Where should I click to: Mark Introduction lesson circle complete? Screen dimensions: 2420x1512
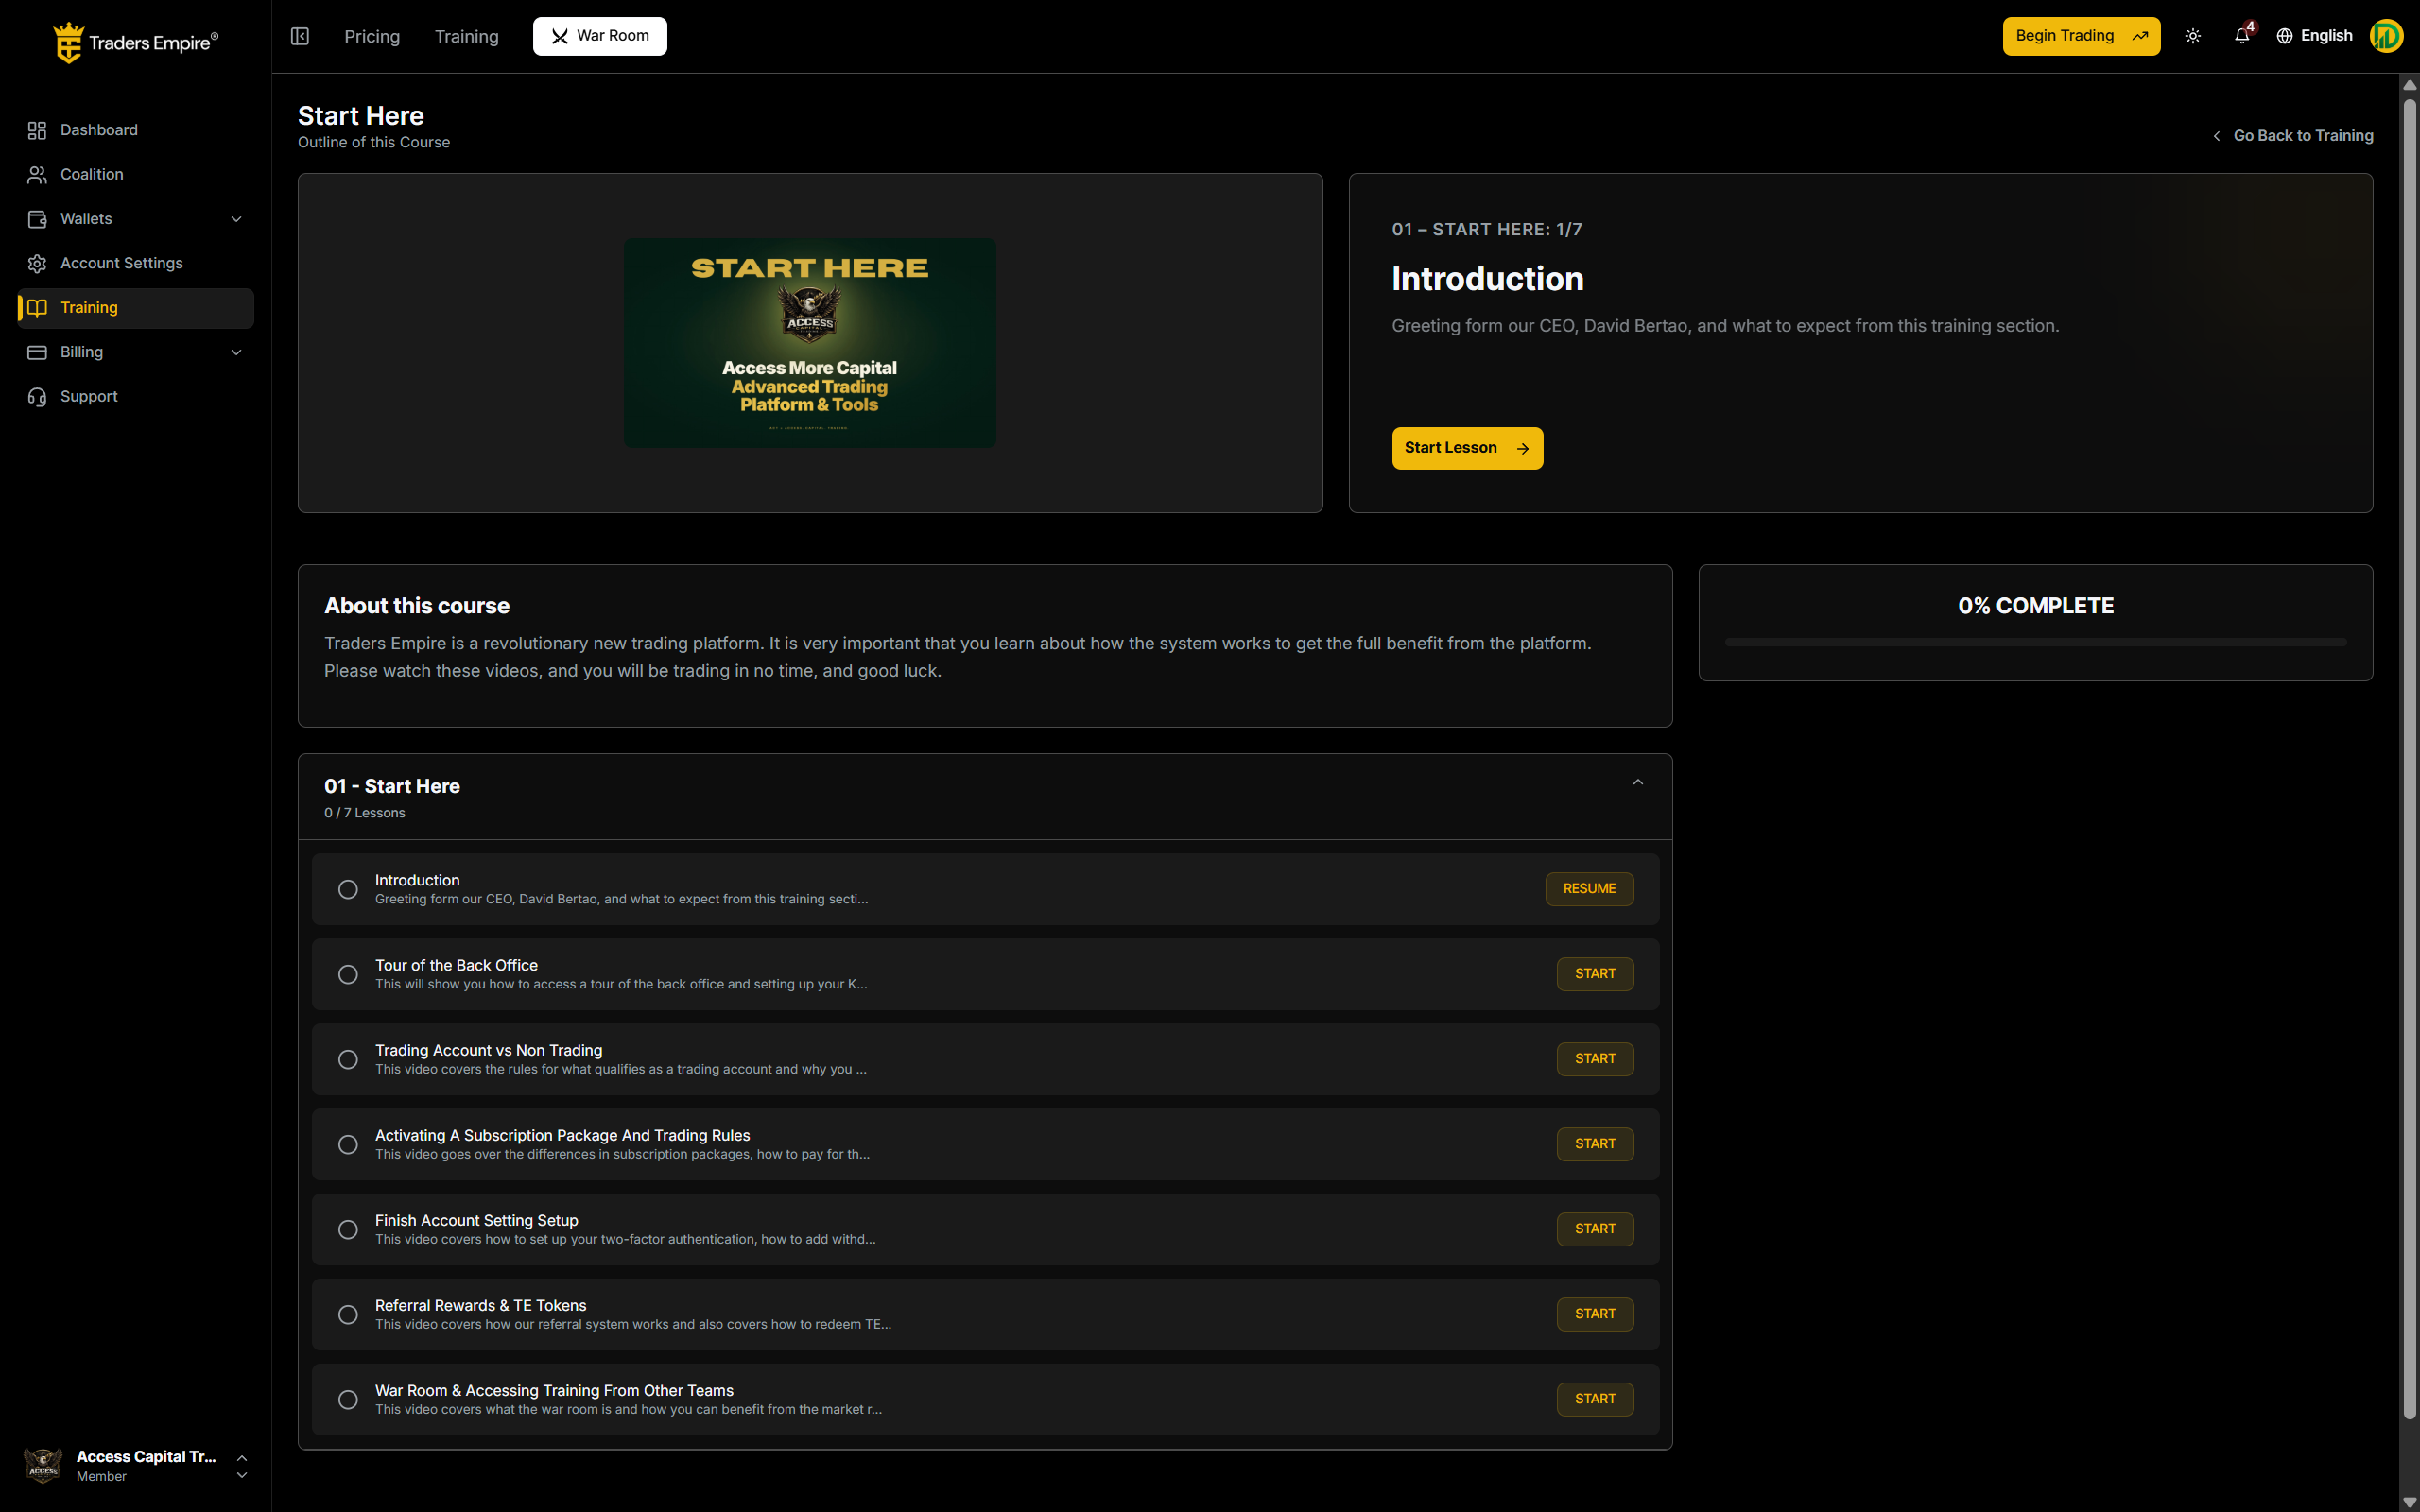click(348, 889)
